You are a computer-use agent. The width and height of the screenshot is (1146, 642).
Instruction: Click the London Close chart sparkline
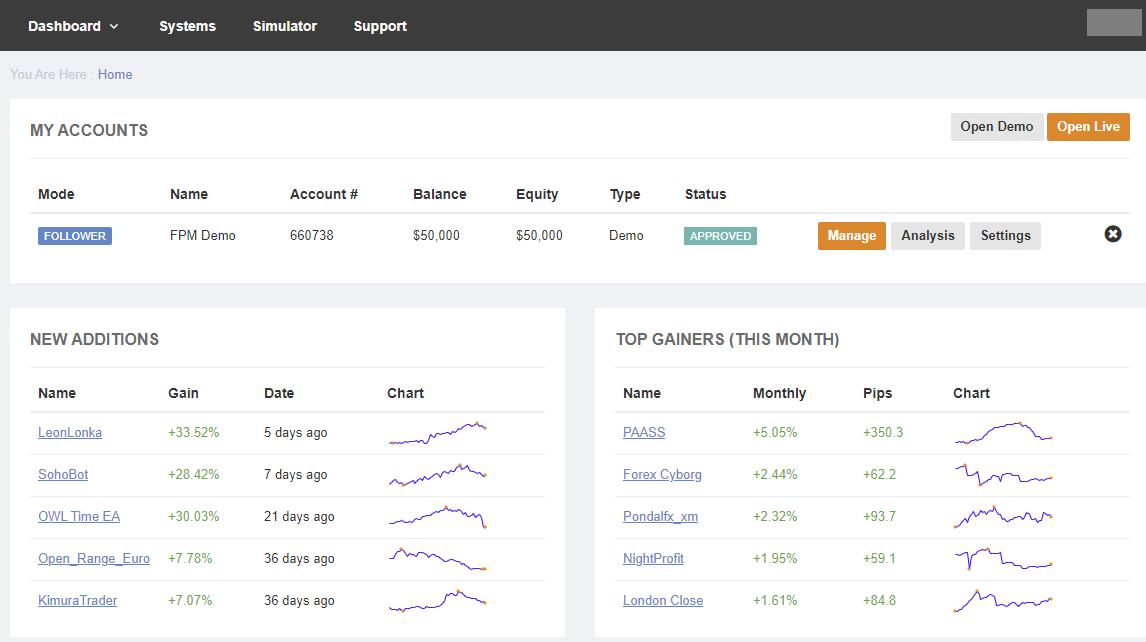point(1003,600)
